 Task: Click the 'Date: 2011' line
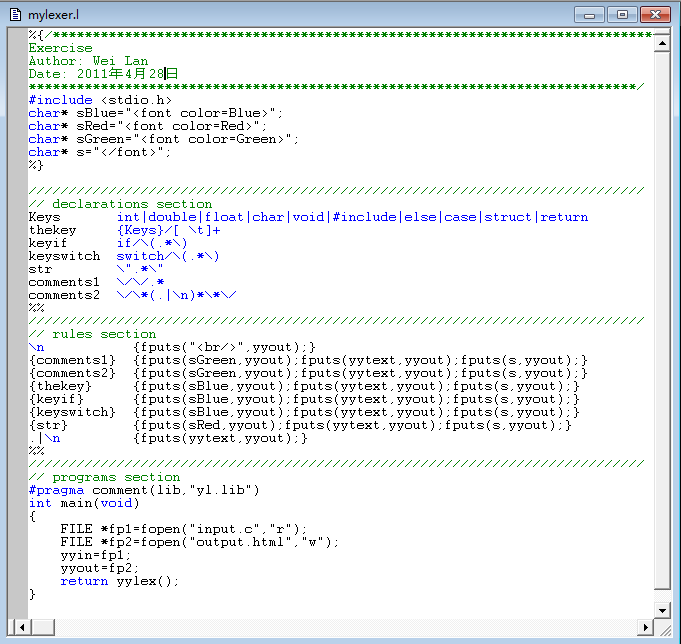[x=103, y=73]
